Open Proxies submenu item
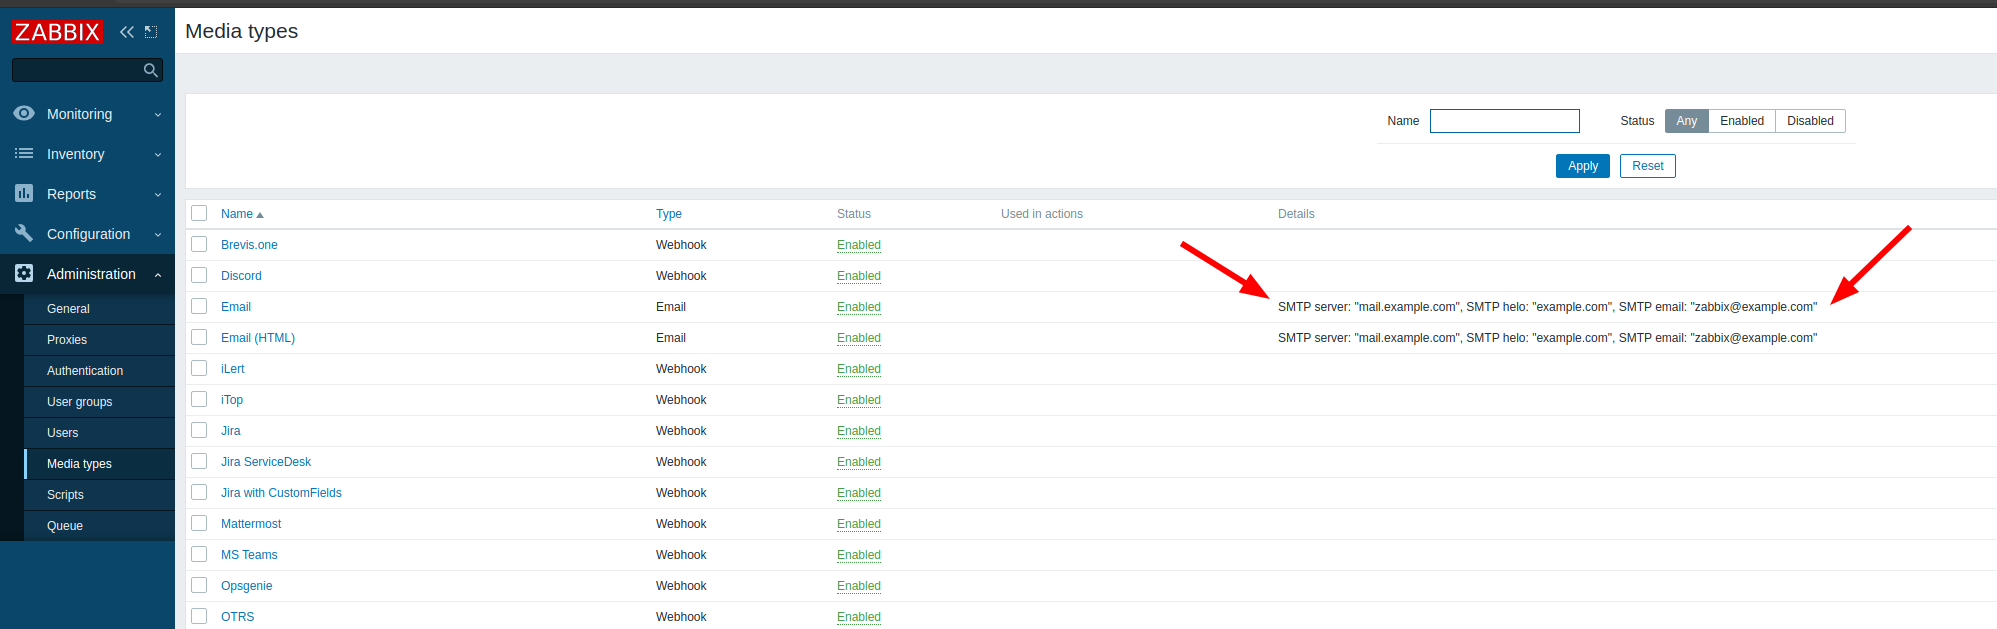The width and height of the screenshot is (1997, 629). pos(67,340)
